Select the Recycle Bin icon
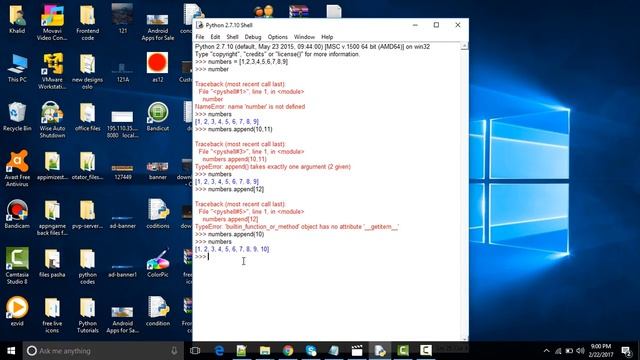 (17, 117)
